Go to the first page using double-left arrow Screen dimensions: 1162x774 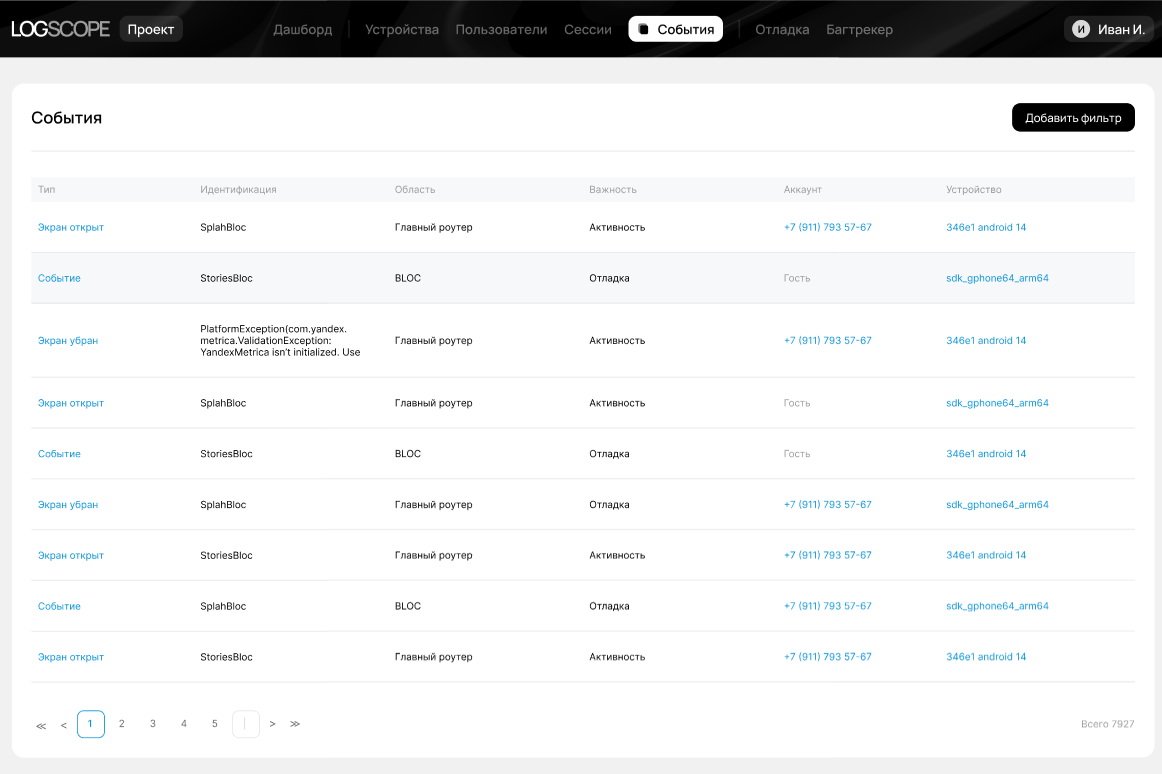[x=41, y=725]
